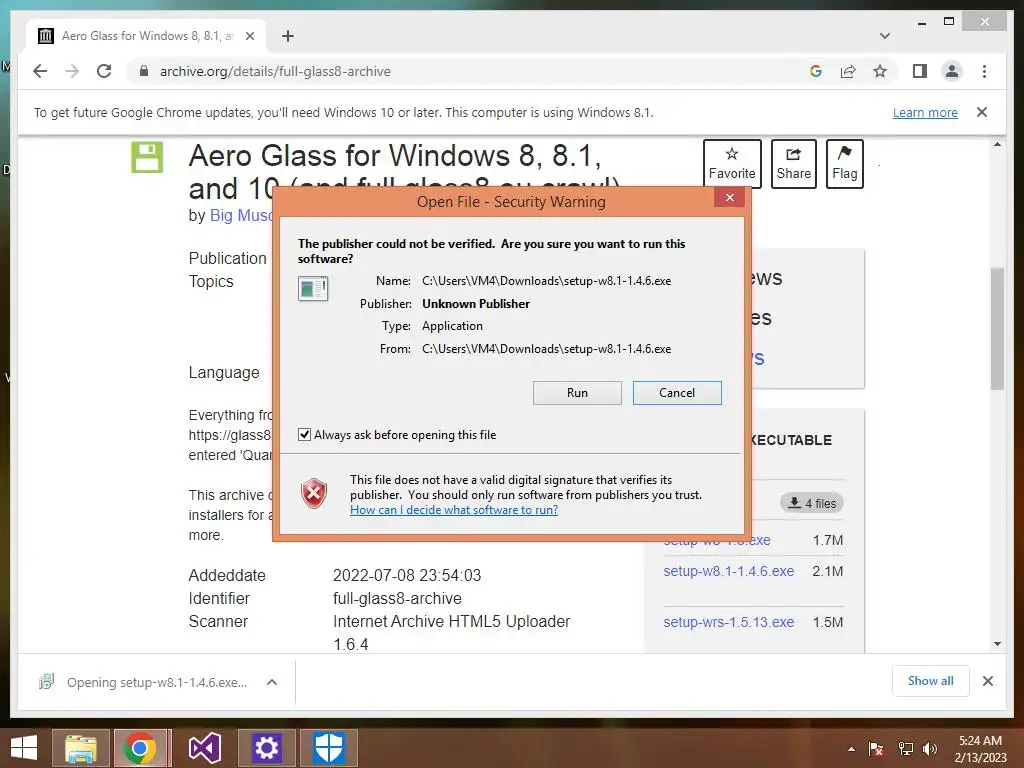Open the tab search chevron

(884, 36)
